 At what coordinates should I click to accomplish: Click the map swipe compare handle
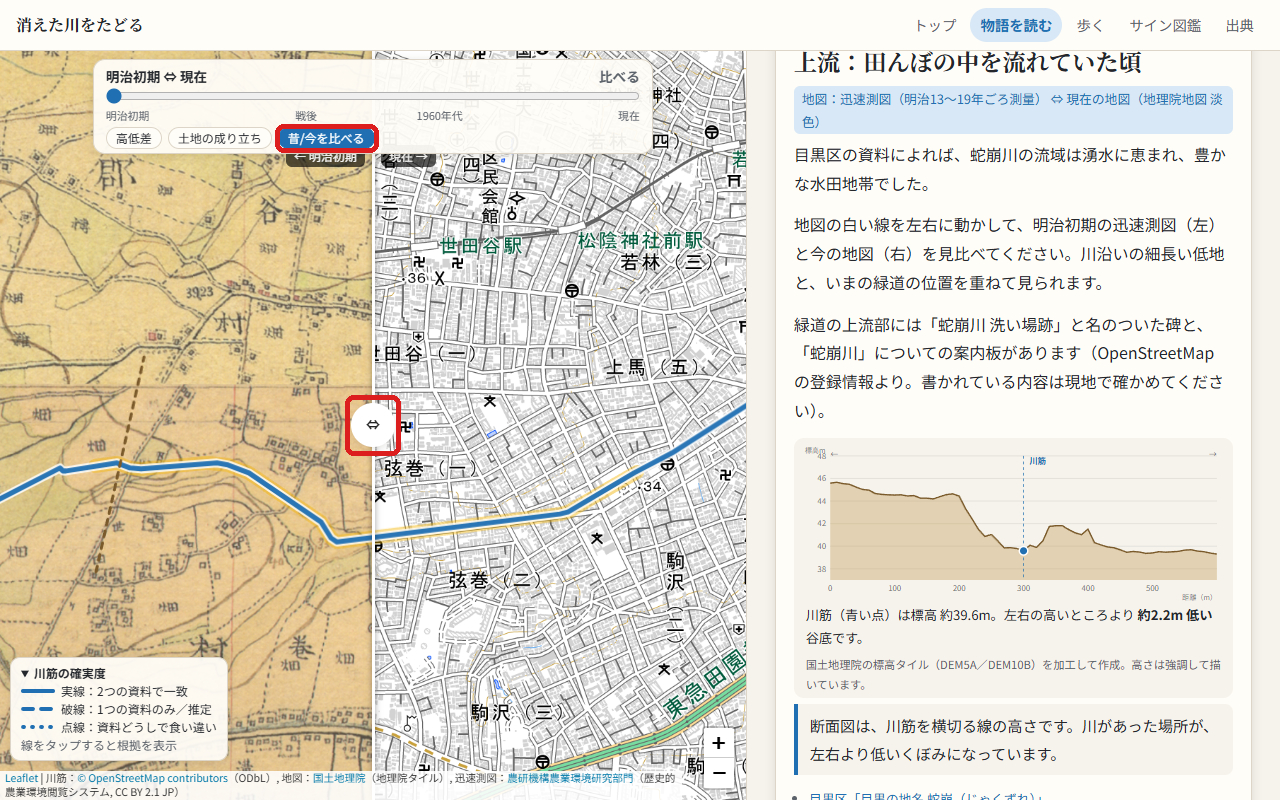tap(373, 425)
